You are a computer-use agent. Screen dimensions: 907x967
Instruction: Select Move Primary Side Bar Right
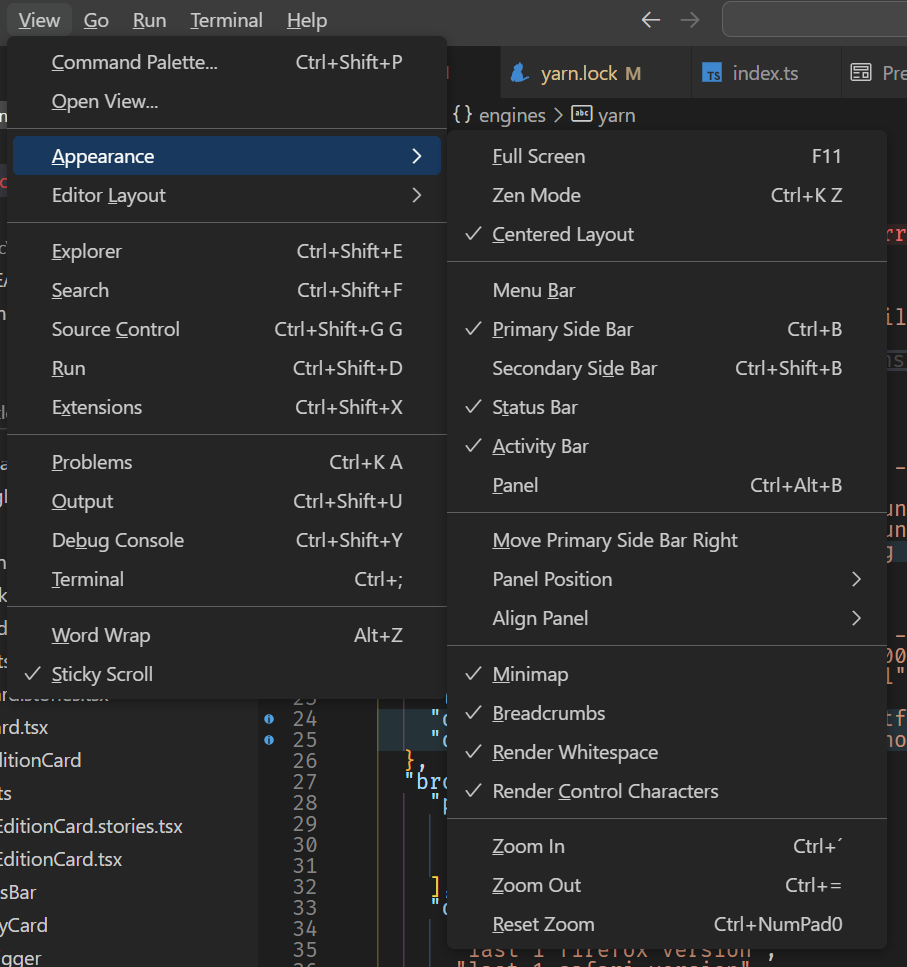615,540
